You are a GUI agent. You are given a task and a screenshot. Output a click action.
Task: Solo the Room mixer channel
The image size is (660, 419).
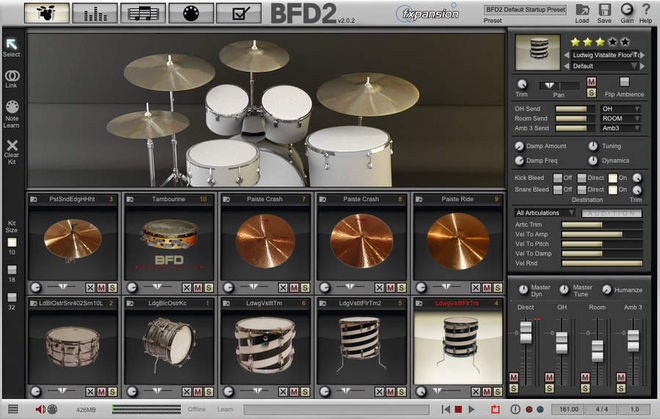[585, 388]
